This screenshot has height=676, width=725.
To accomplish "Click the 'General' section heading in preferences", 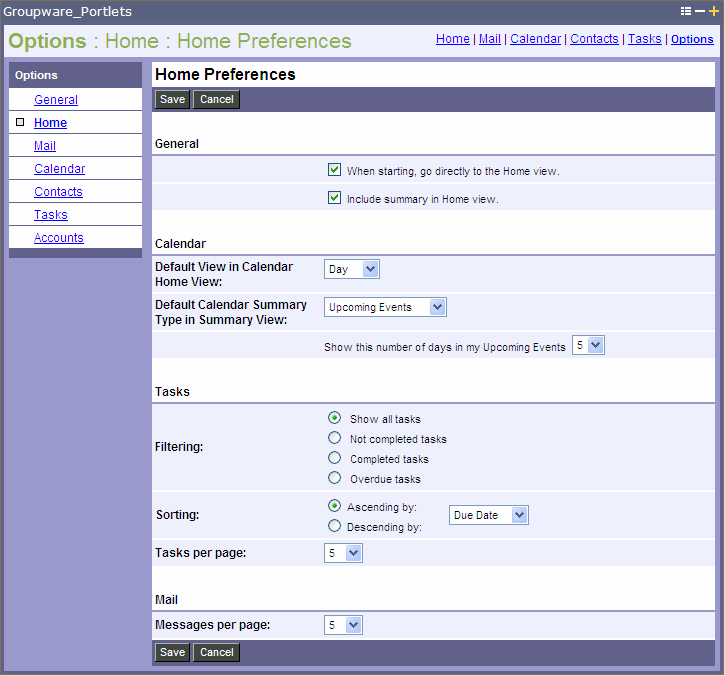I will point(177,144).
